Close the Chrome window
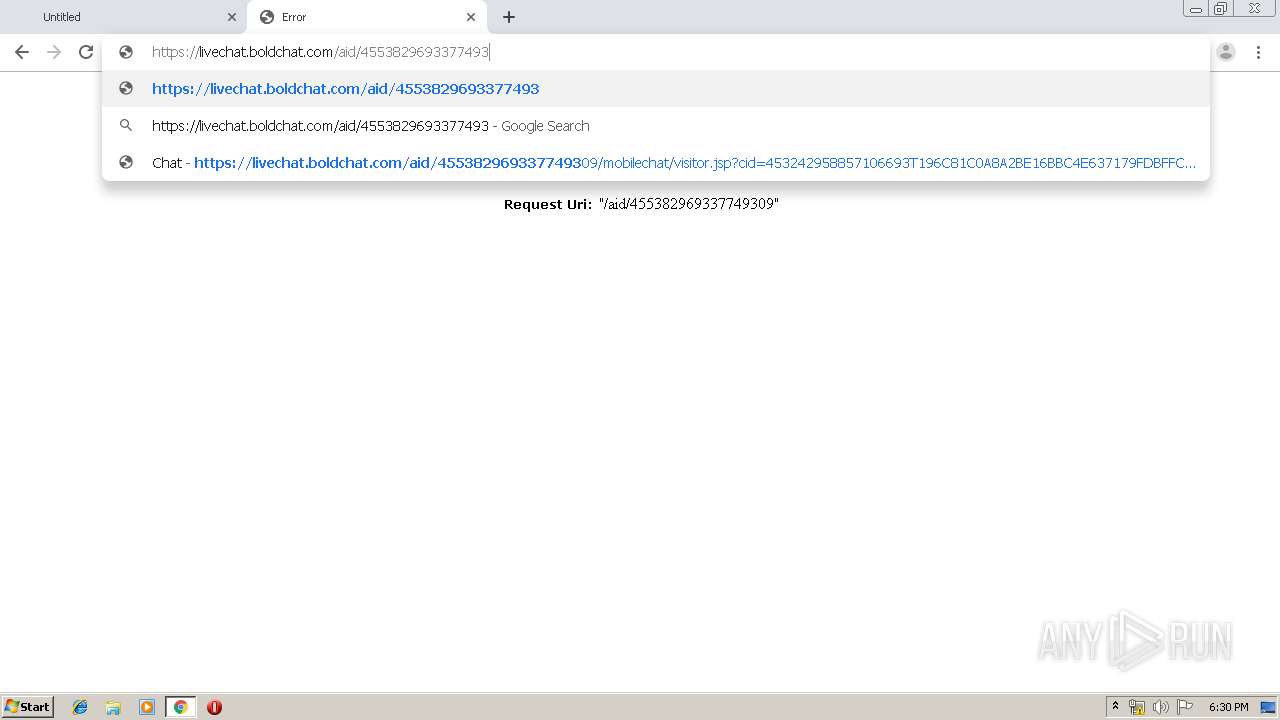The height and width of the screenshot is (720, 1280). pos(1254,9)
